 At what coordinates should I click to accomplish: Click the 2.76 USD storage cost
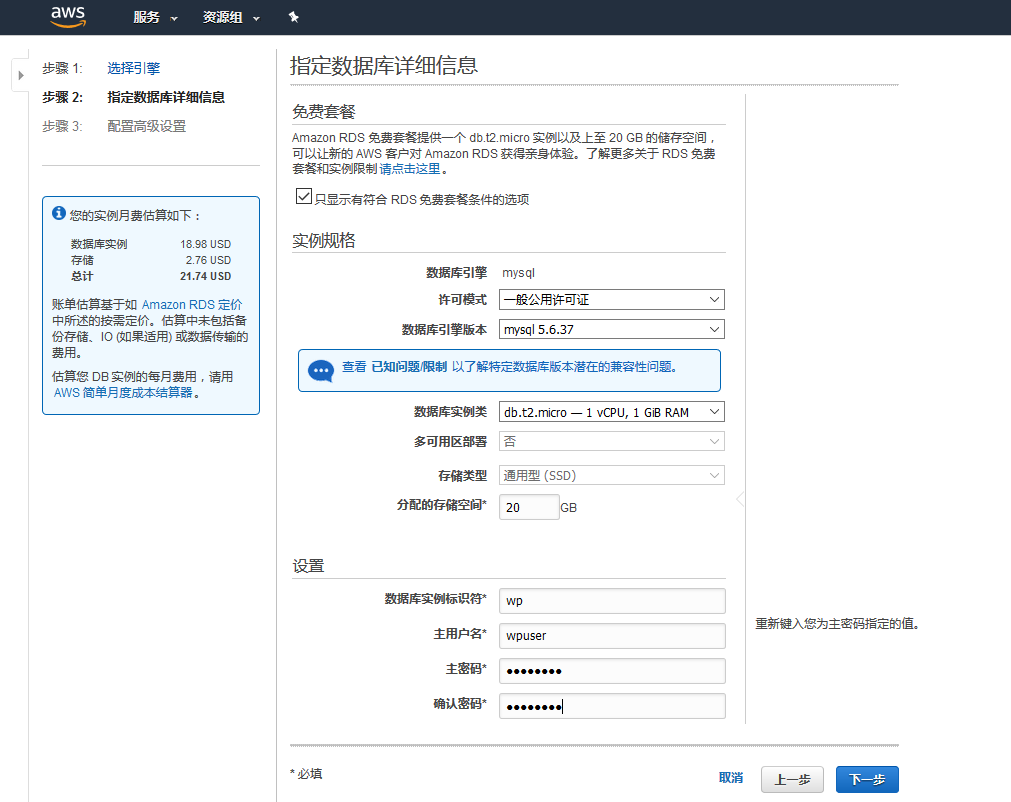click(208, 260)
